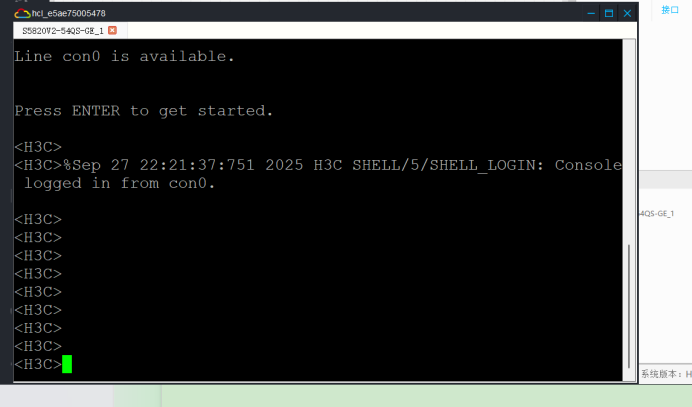Click first <H3C> prompt below Press ENTER line
The height and width of the screenshot is (407, 692).
click(38, 147)
